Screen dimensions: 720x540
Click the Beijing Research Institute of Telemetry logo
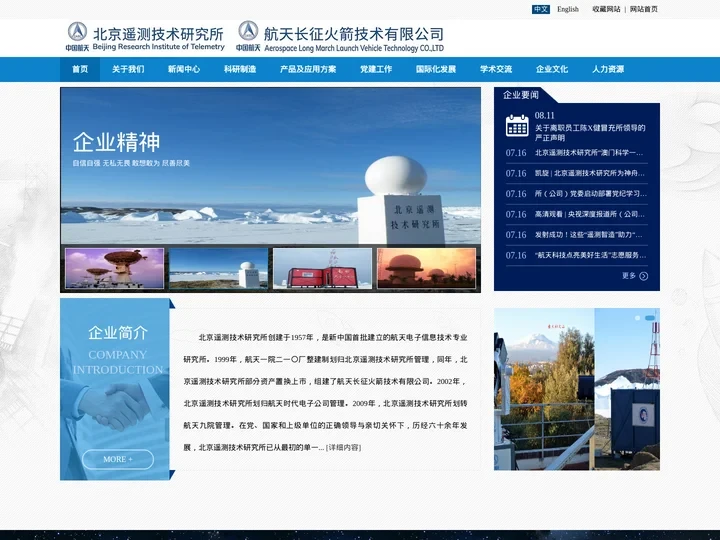point(145,36)
